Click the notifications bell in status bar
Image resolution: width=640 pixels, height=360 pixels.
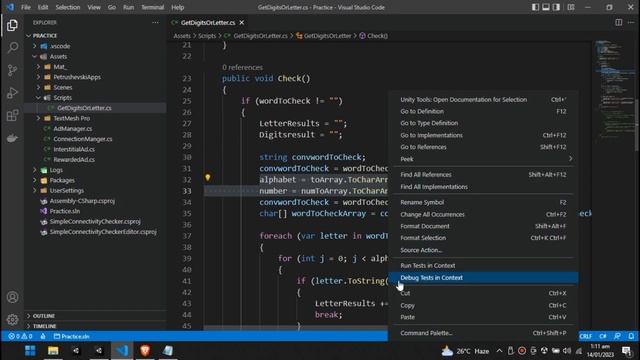click(631, 336)
